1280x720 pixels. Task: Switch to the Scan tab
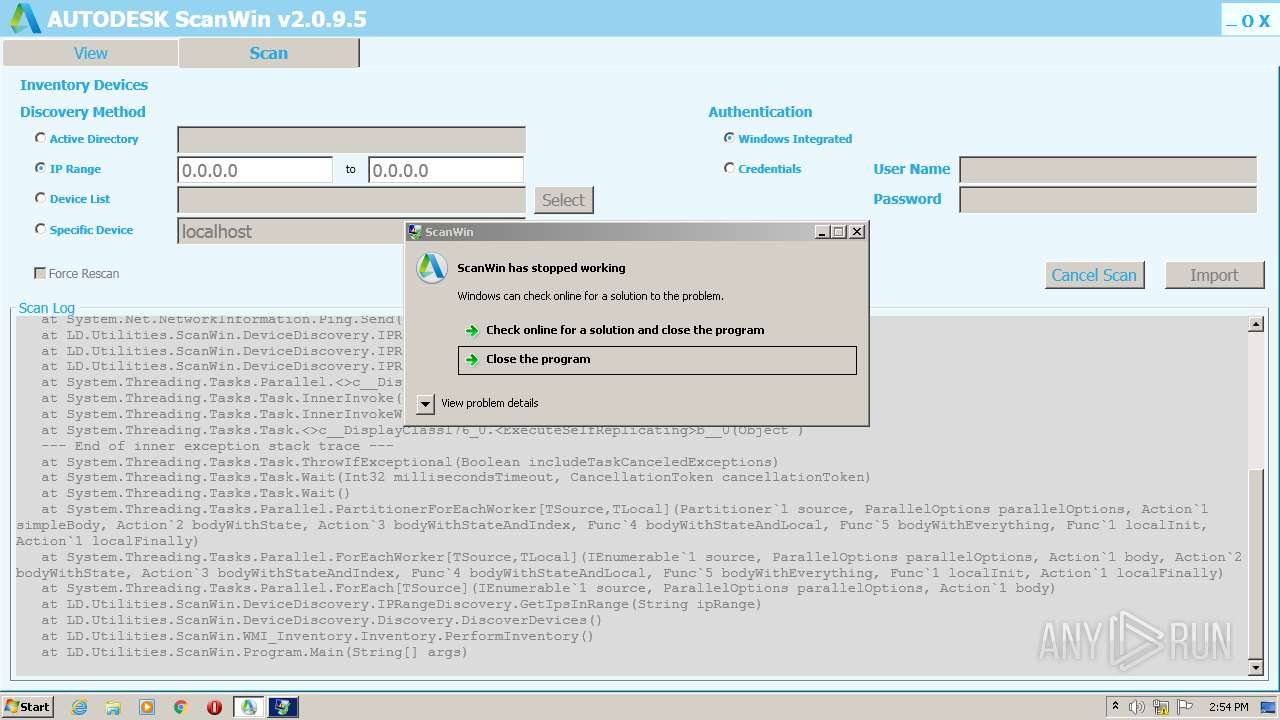click(x=268, y=53)
